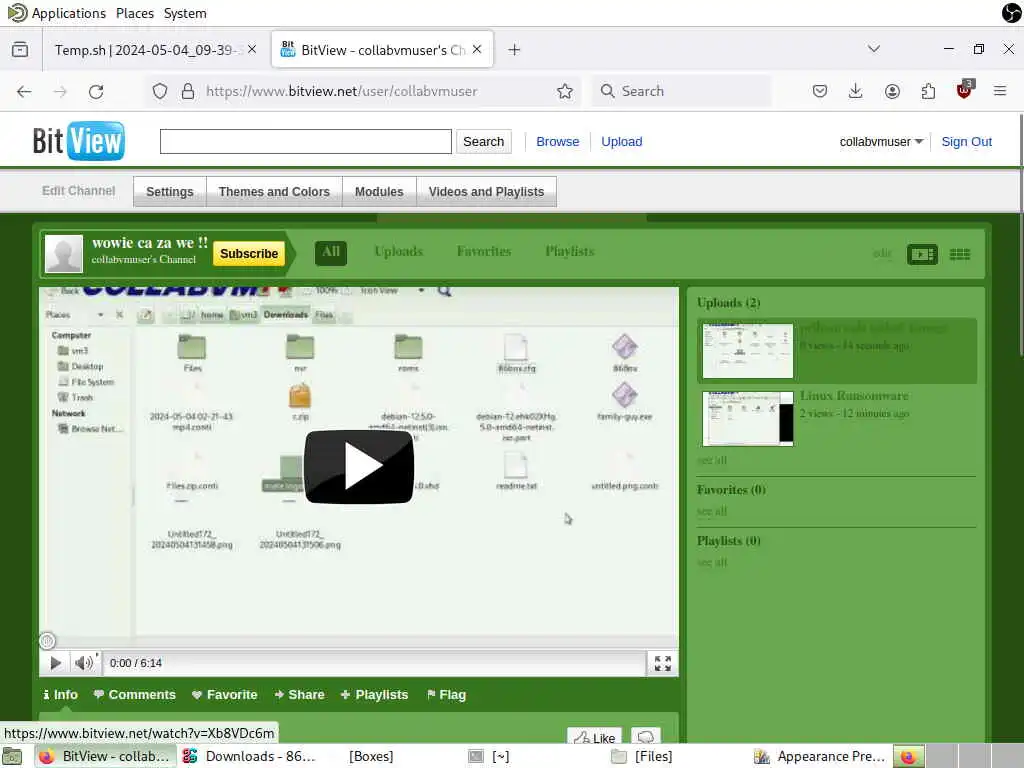
Task: Open the Firefox hamburger menu
Action: tap(1000, 91)
